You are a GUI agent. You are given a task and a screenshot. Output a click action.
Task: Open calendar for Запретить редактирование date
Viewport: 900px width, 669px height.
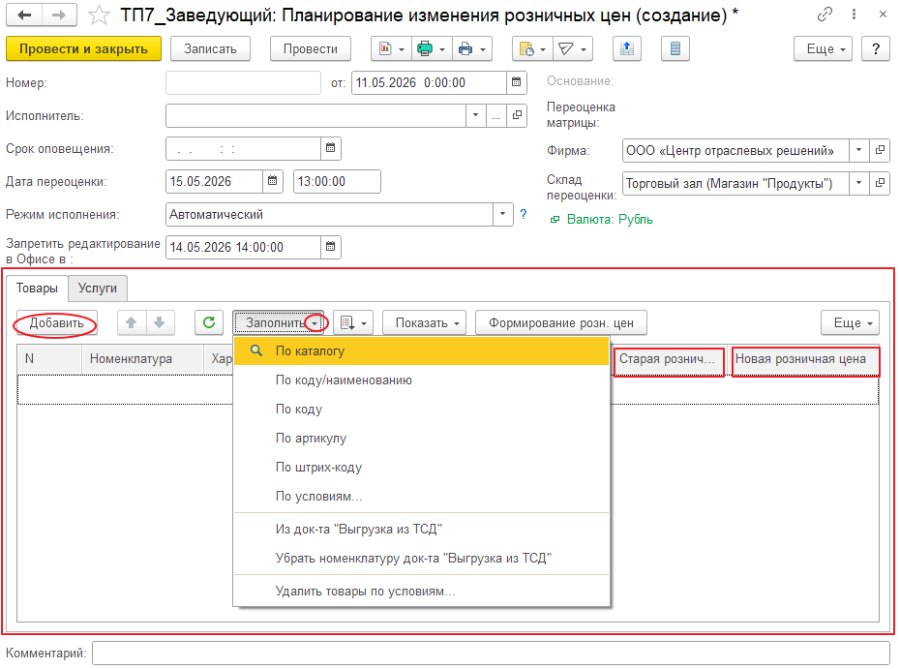pos(331,247)
